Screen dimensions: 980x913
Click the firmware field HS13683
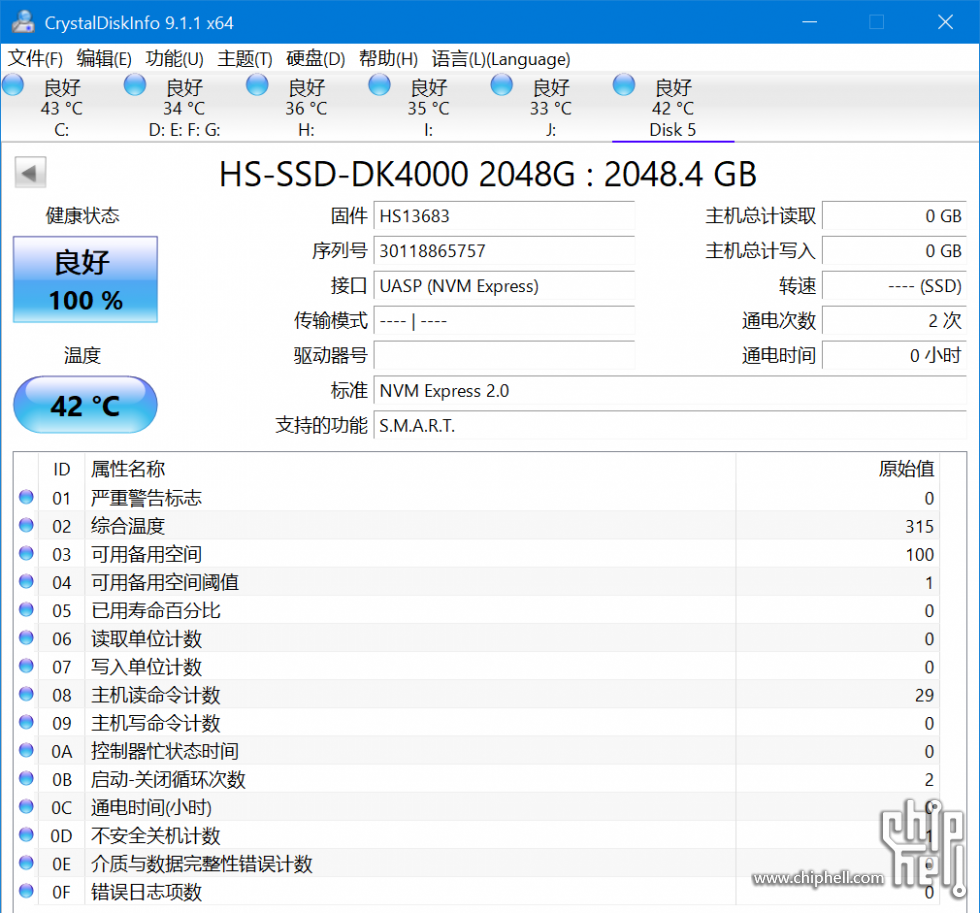click(x=504, y=216)
